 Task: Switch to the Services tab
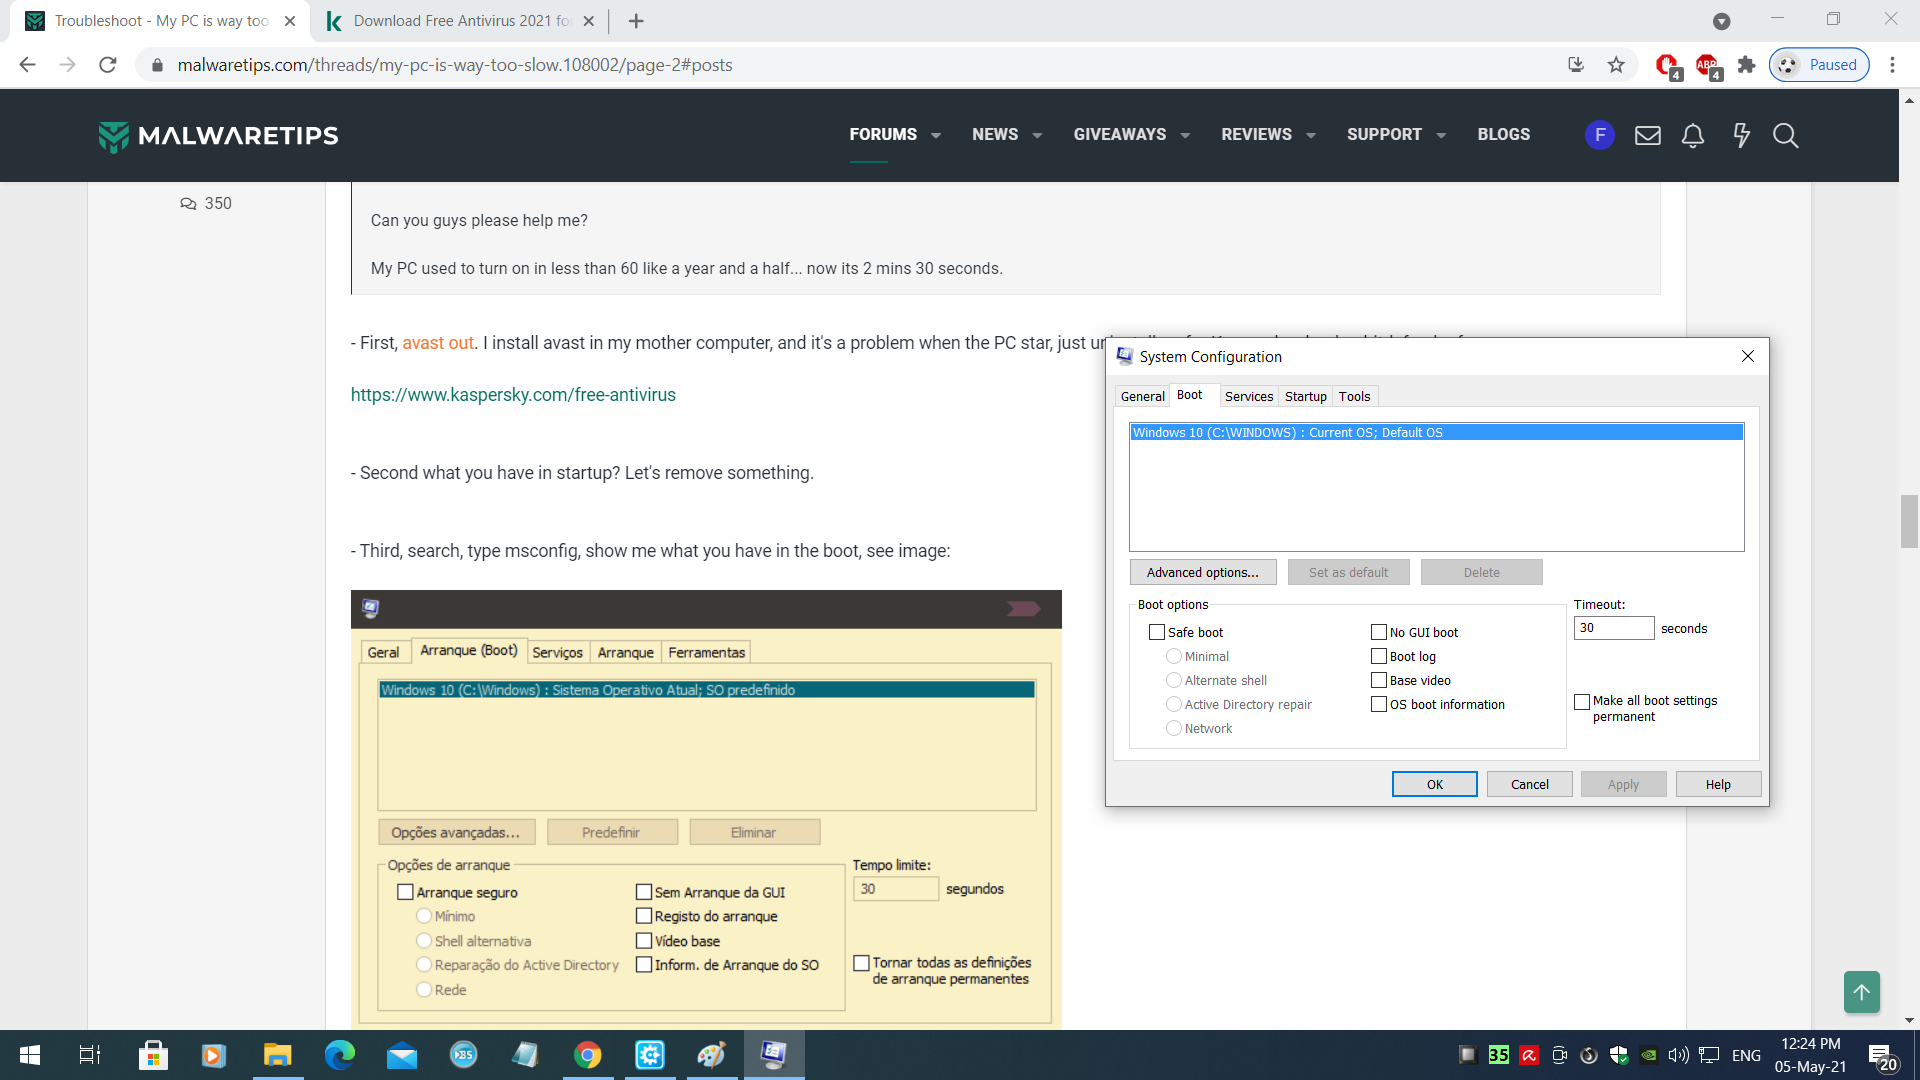tap(1248, 396)
